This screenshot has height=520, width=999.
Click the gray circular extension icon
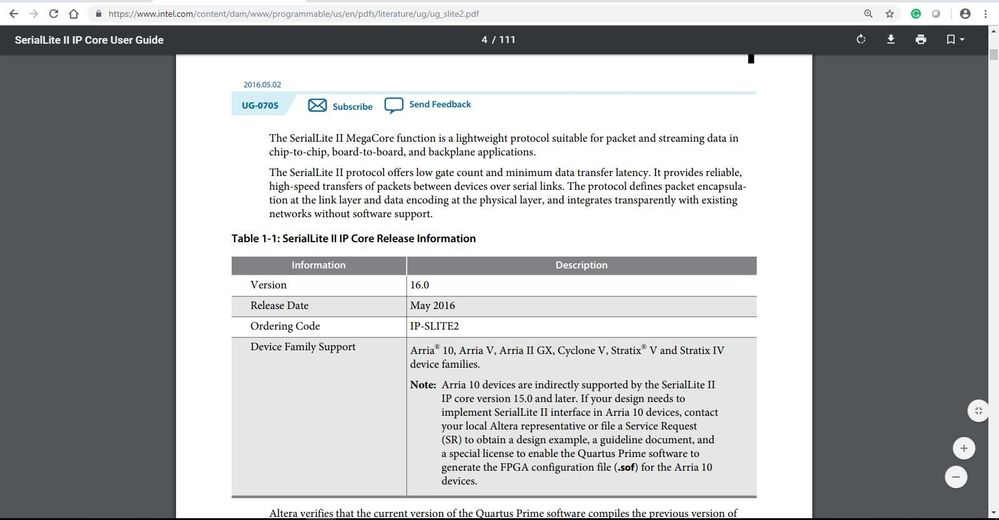click(x=935, y=13)
